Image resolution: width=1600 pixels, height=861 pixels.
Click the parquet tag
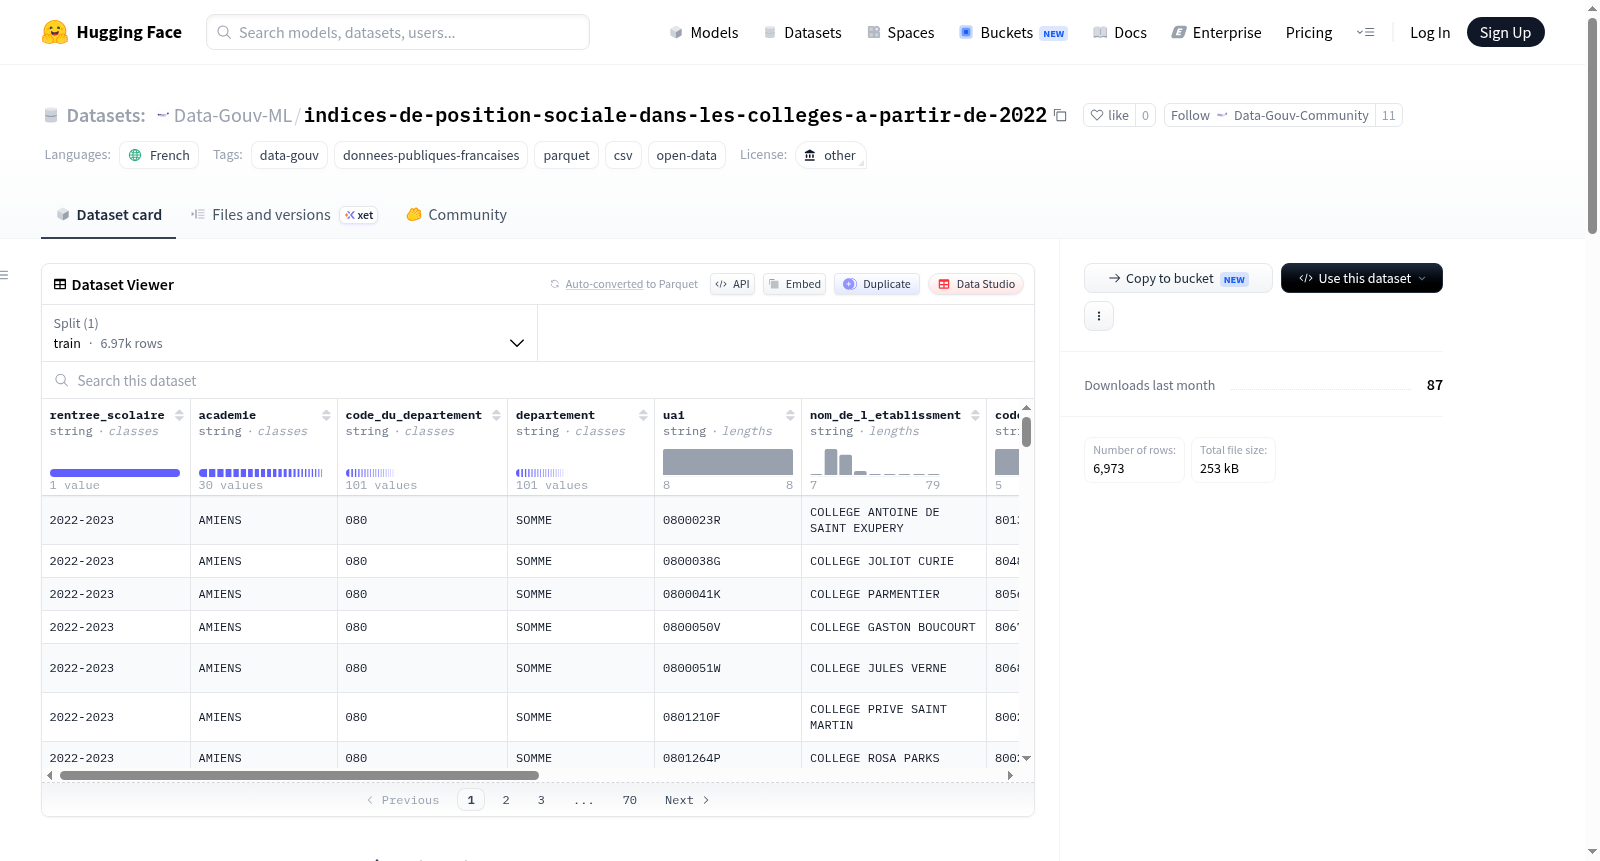(x=566, y=155)
